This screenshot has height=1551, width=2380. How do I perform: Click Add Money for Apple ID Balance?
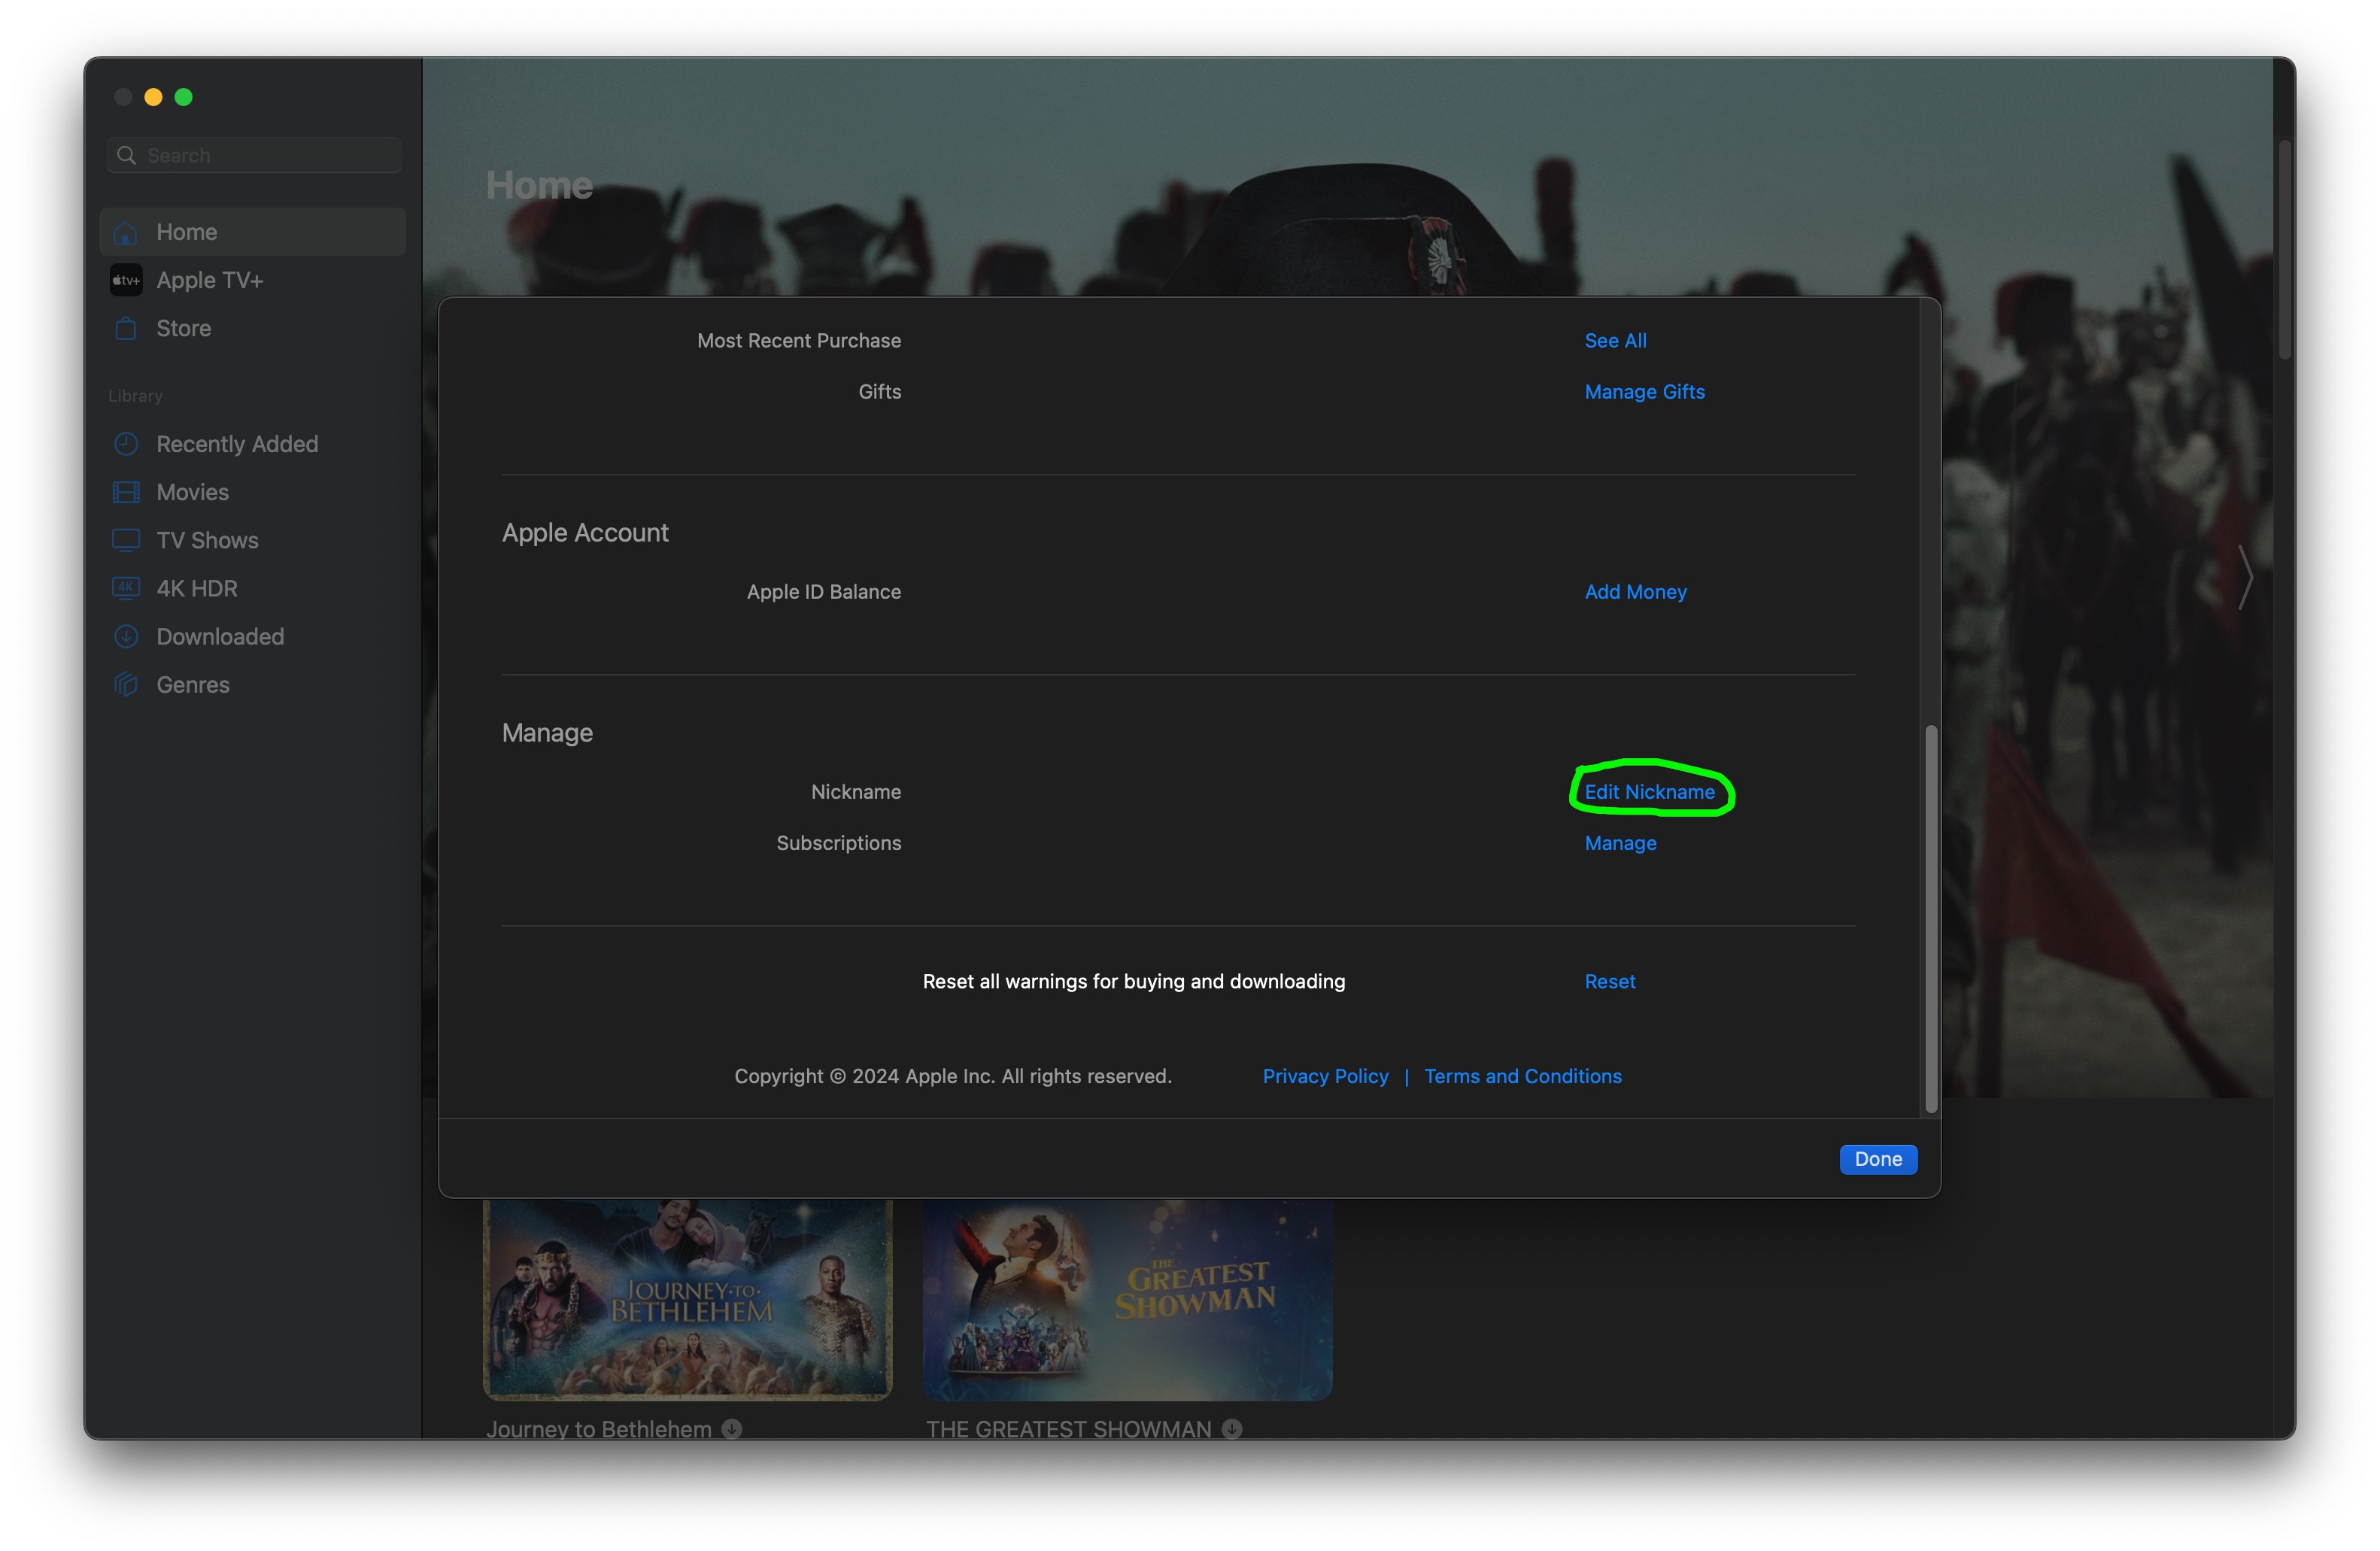[x=1635, y=591]
